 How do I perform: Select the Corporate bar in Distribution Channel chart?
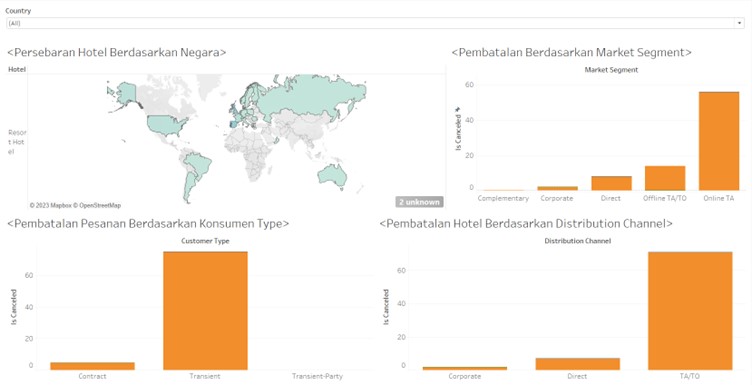[465, 368]
